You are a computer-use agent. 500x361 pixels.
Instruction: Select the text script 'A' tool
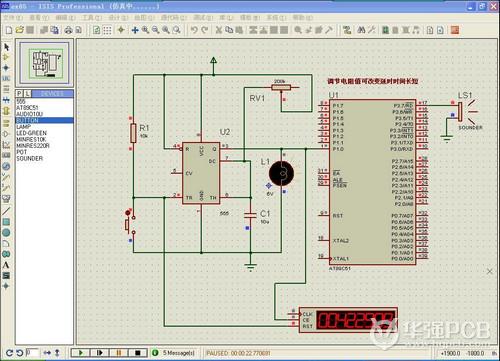[6, 265]
